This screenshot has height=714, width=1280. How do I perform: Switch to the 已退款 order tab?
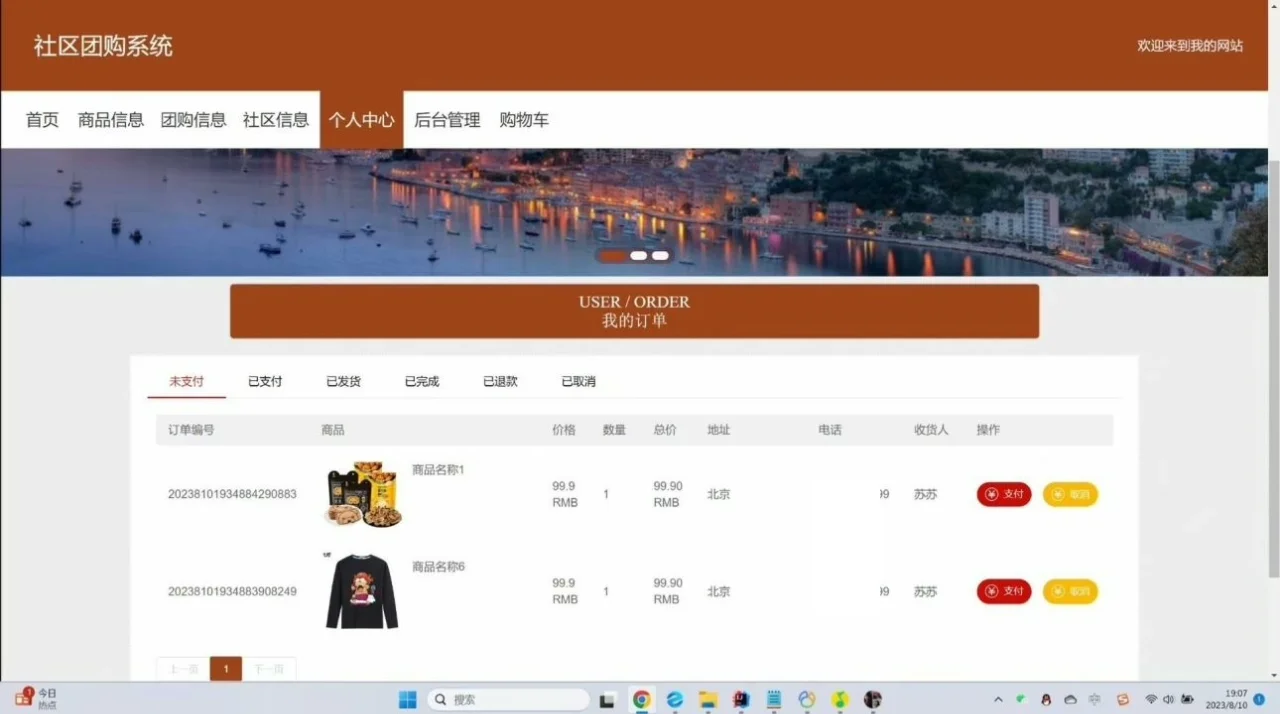click(x=499, y=381)
